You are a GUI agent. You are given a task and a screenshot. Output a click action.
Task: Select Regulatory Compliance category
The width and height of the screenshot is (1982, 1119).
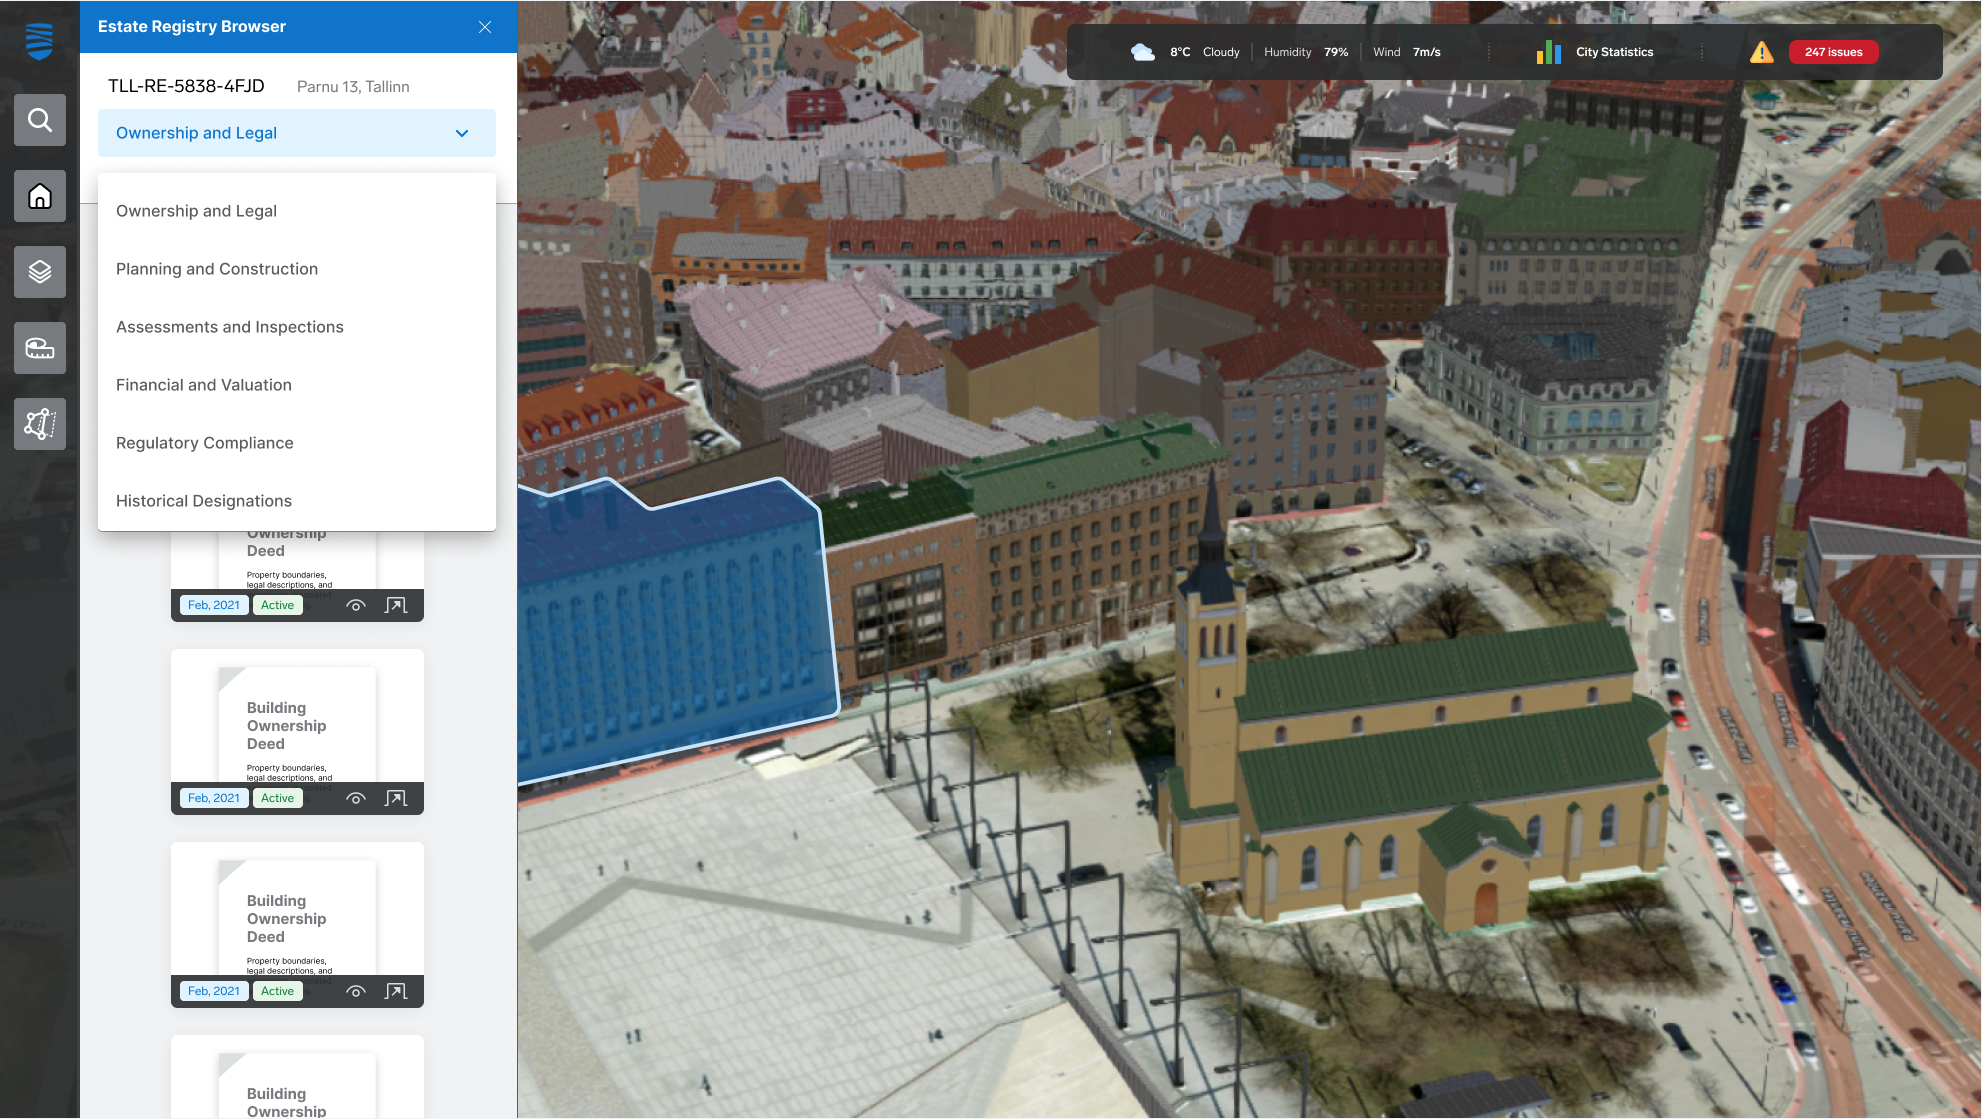coord(297,443)
